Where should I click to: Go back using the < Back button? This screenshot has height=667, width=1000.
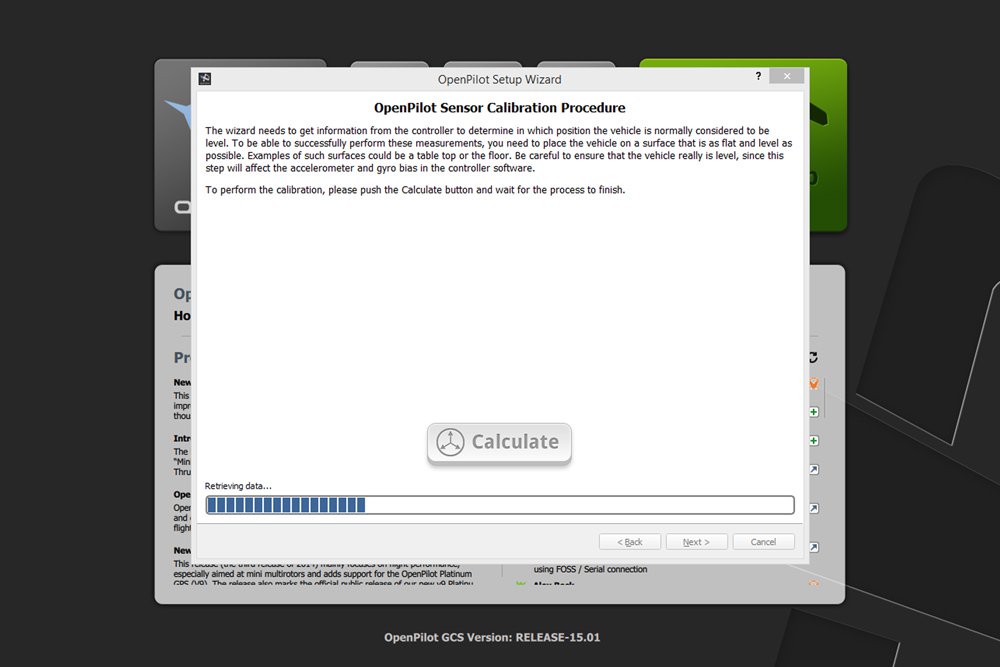click(629, 542)
